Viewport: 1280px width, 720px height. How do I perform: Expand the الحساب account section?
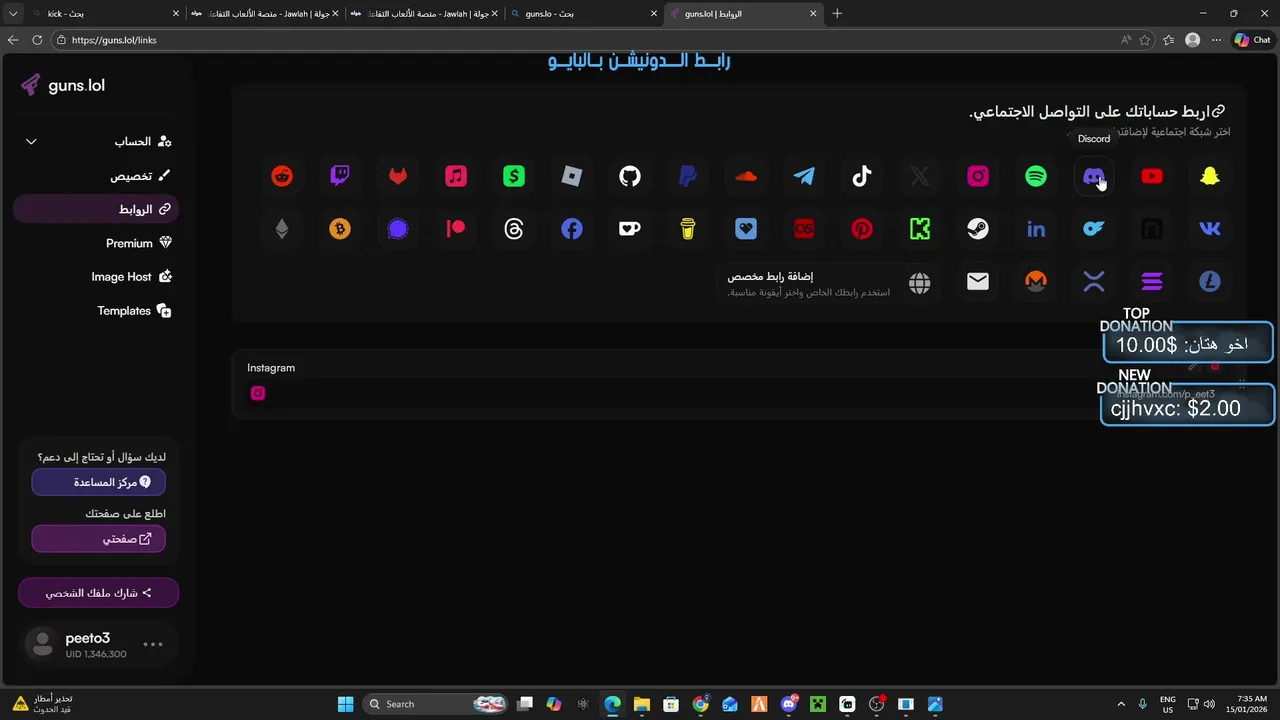point(96,142)
